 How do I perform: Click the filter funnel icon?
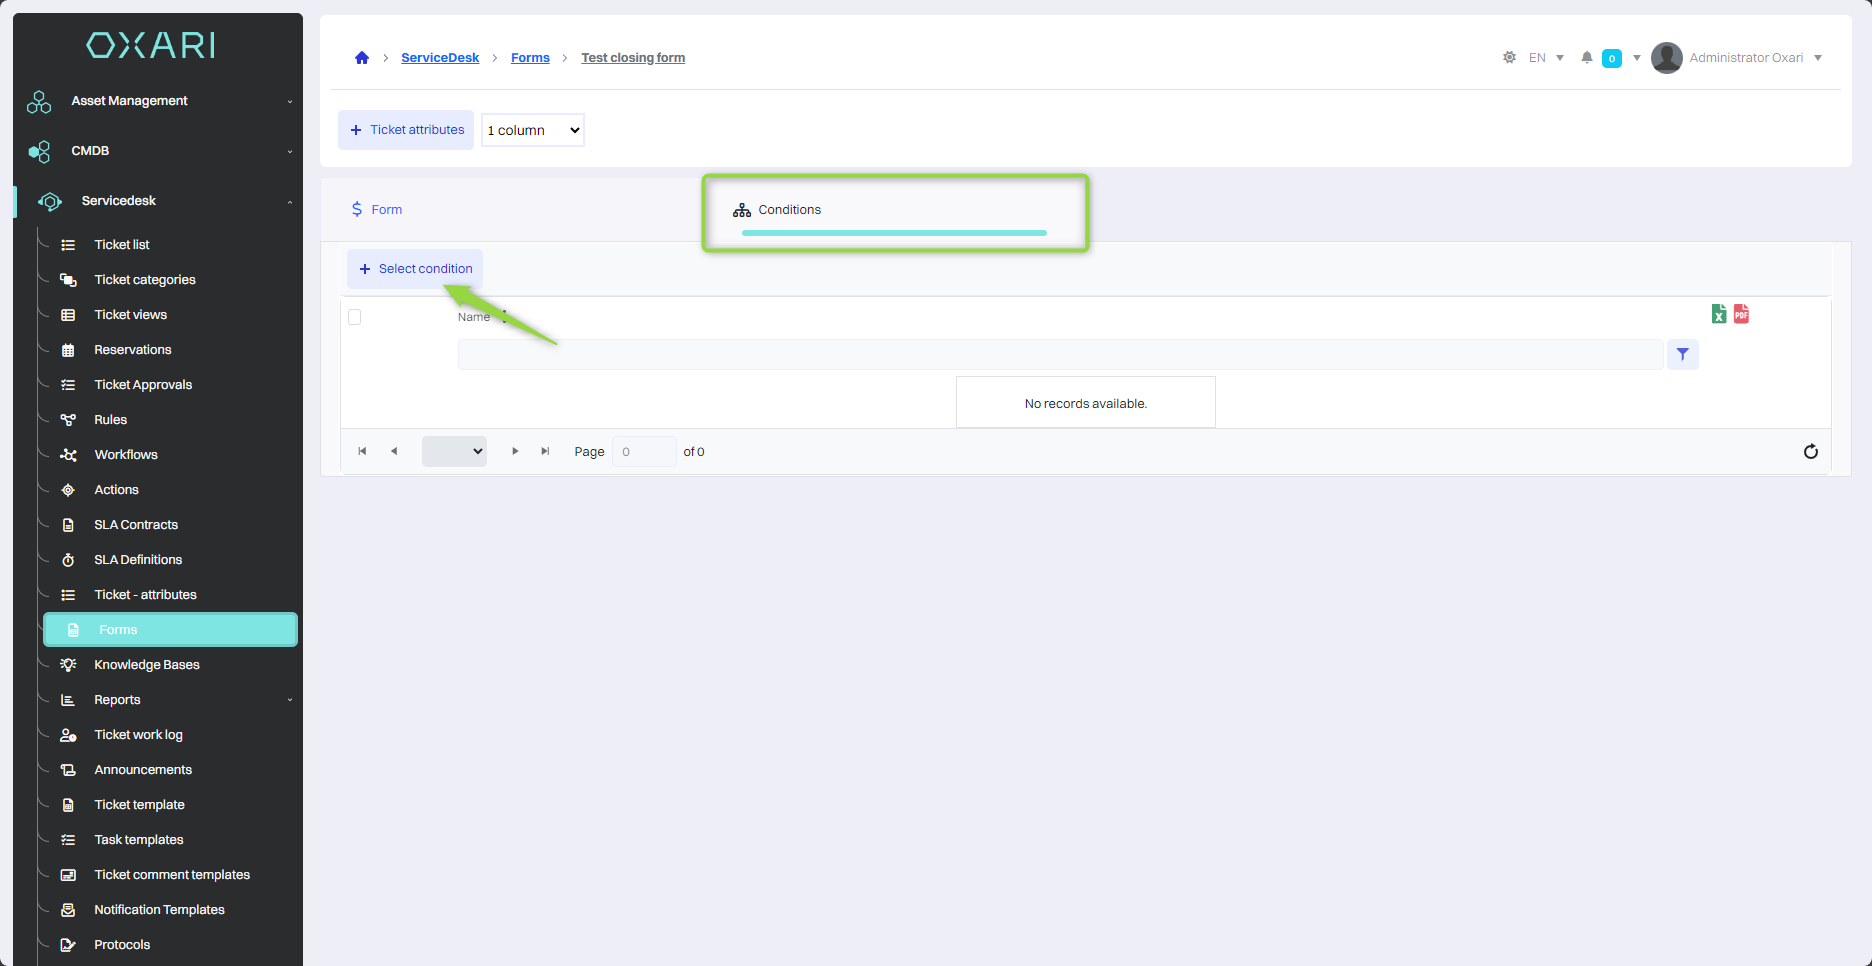click(x=1682, y=354)
